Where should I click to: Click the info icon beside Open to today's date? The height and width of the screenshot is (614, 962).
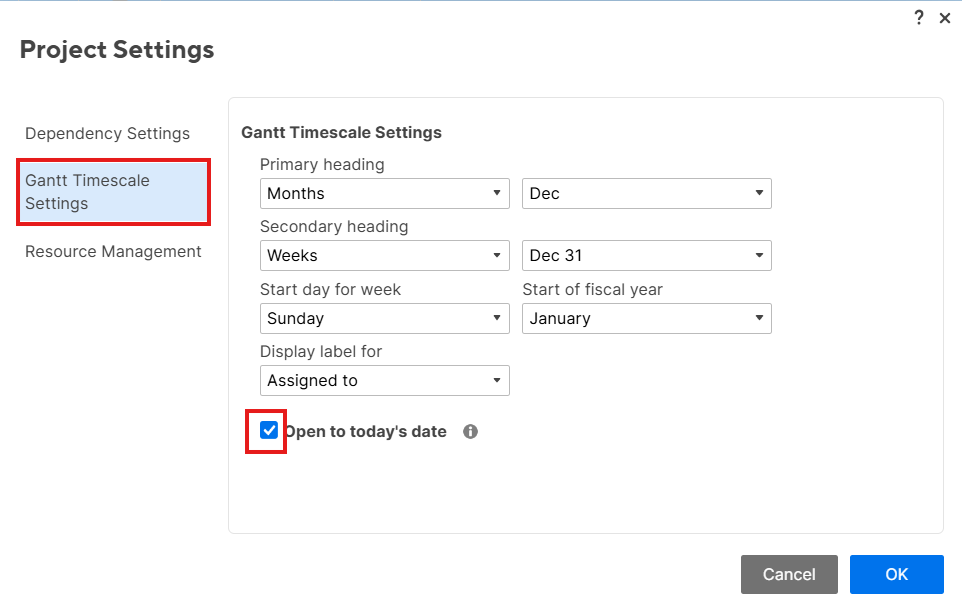tap(470, 432)
